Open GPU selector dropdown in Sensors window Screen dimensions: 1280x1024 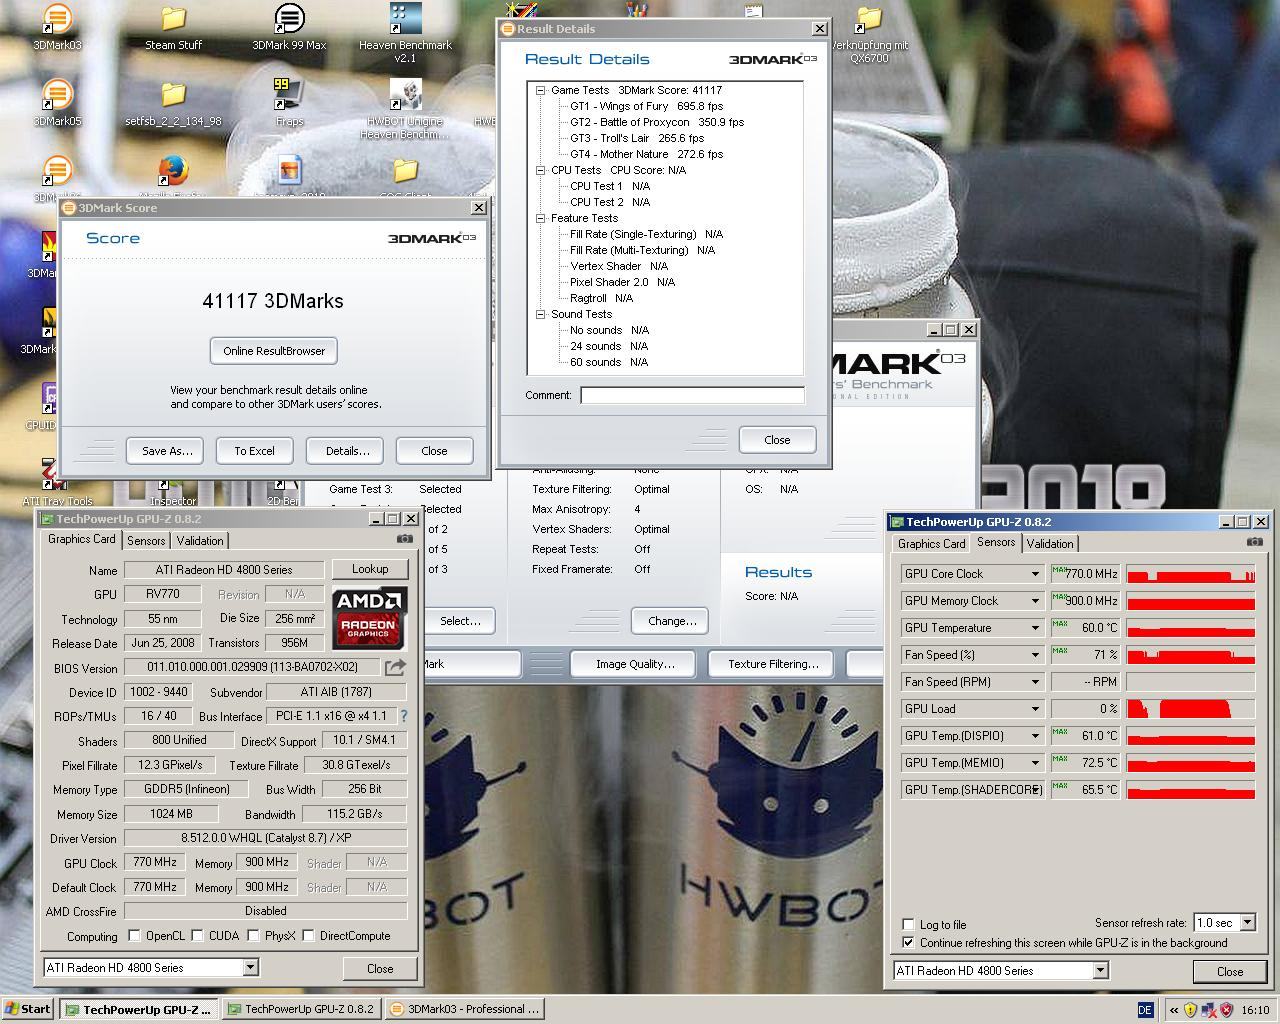[1100, 971]
